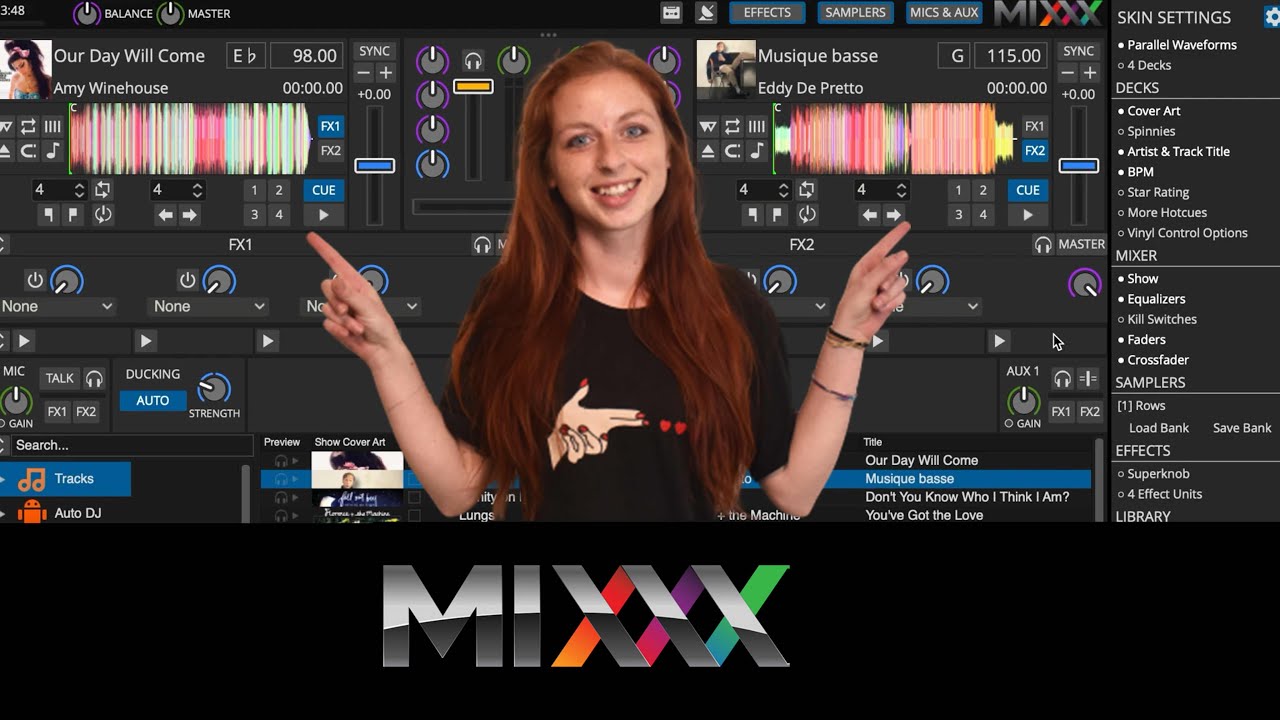Toggle headphone listen for FX1 unit
Viewport: 1280px width, 720px height.
pos(482,244)
